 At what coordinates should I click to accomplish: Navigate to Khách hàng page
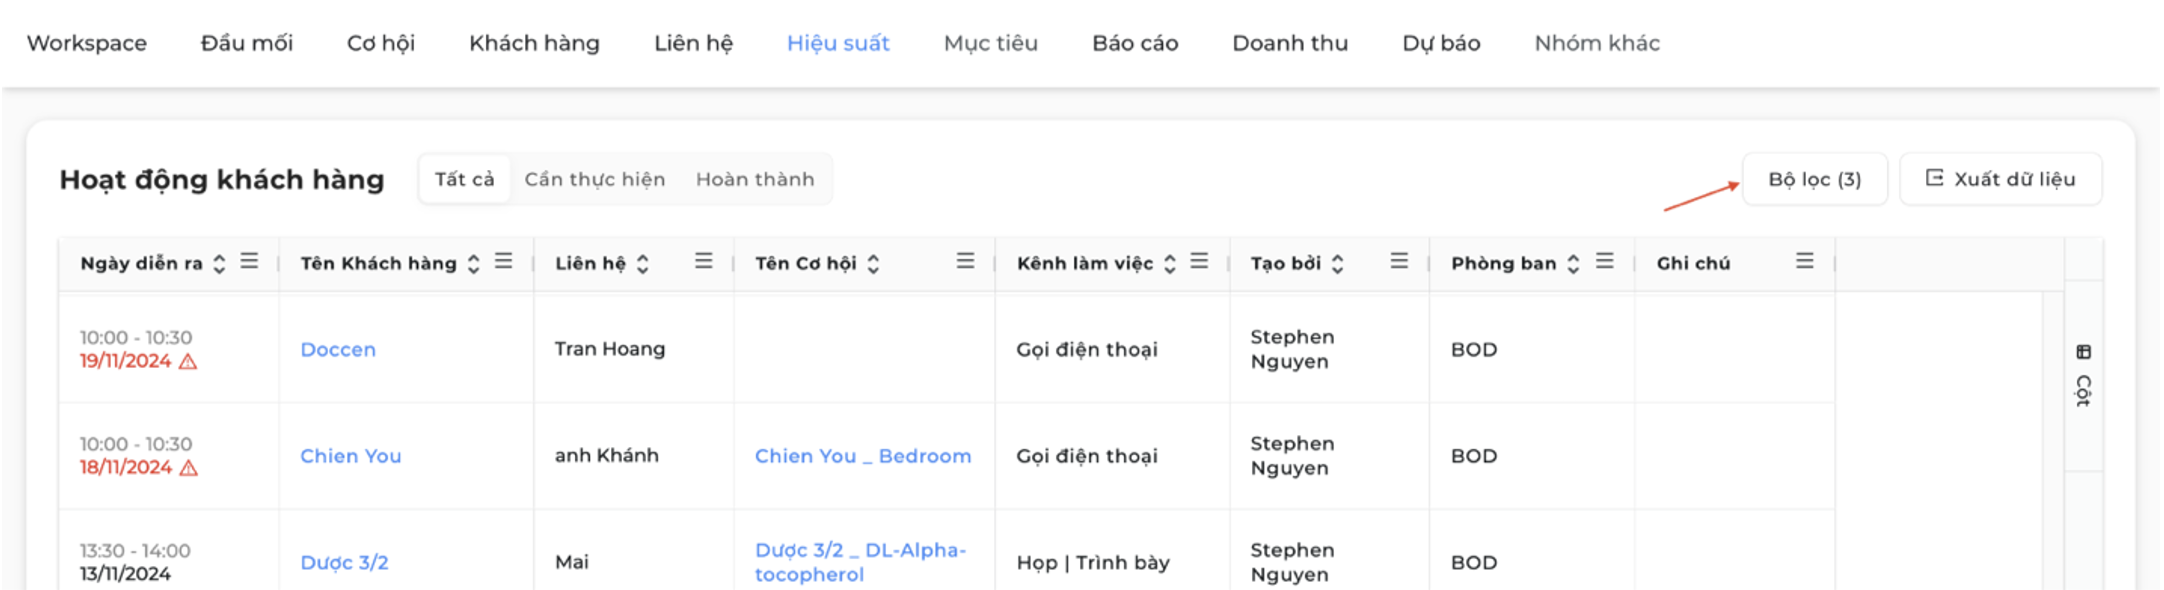point(535,43)
